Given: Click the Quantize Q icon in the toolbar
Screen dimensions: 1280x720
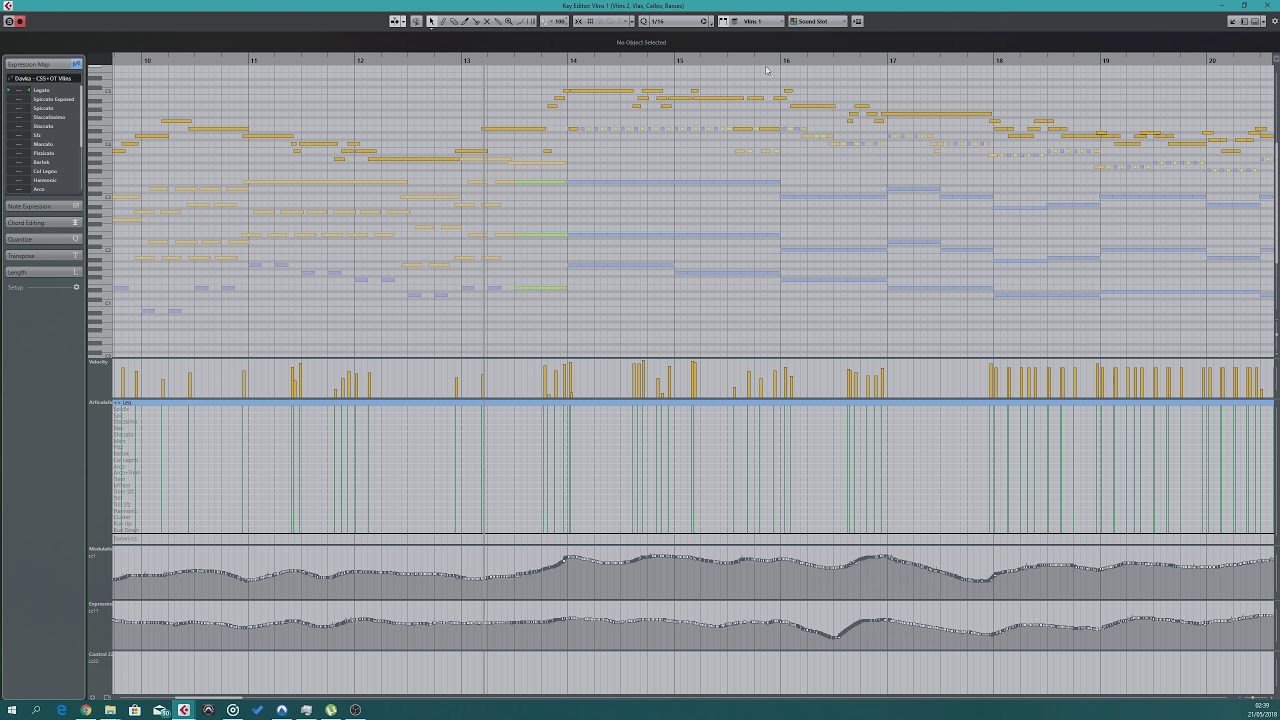Looking at the screenshot, I should tap(644, 21).
